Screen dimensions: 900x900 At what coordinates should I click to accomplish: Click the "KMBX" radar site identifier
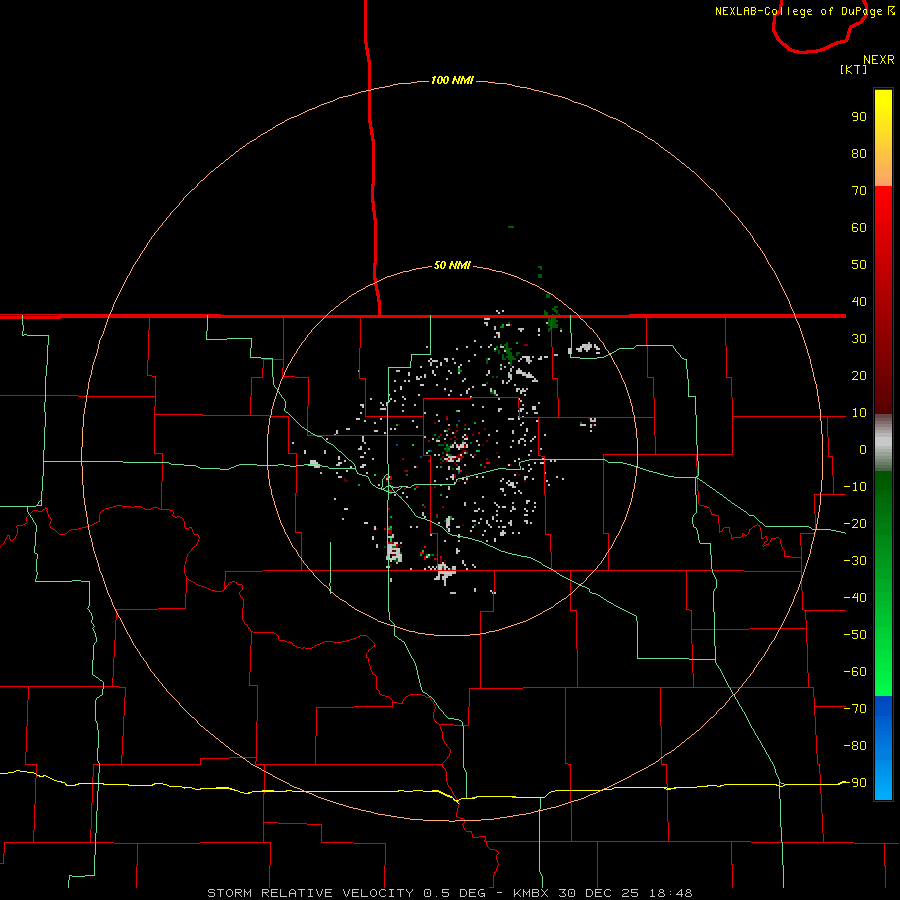(531, 893)
